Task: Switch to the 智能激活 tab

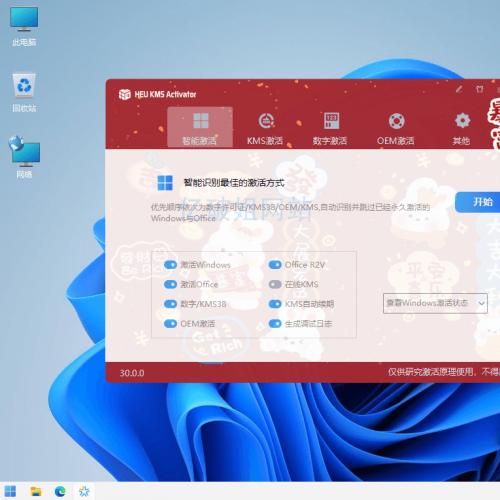Action: click(x=200, y=127)
